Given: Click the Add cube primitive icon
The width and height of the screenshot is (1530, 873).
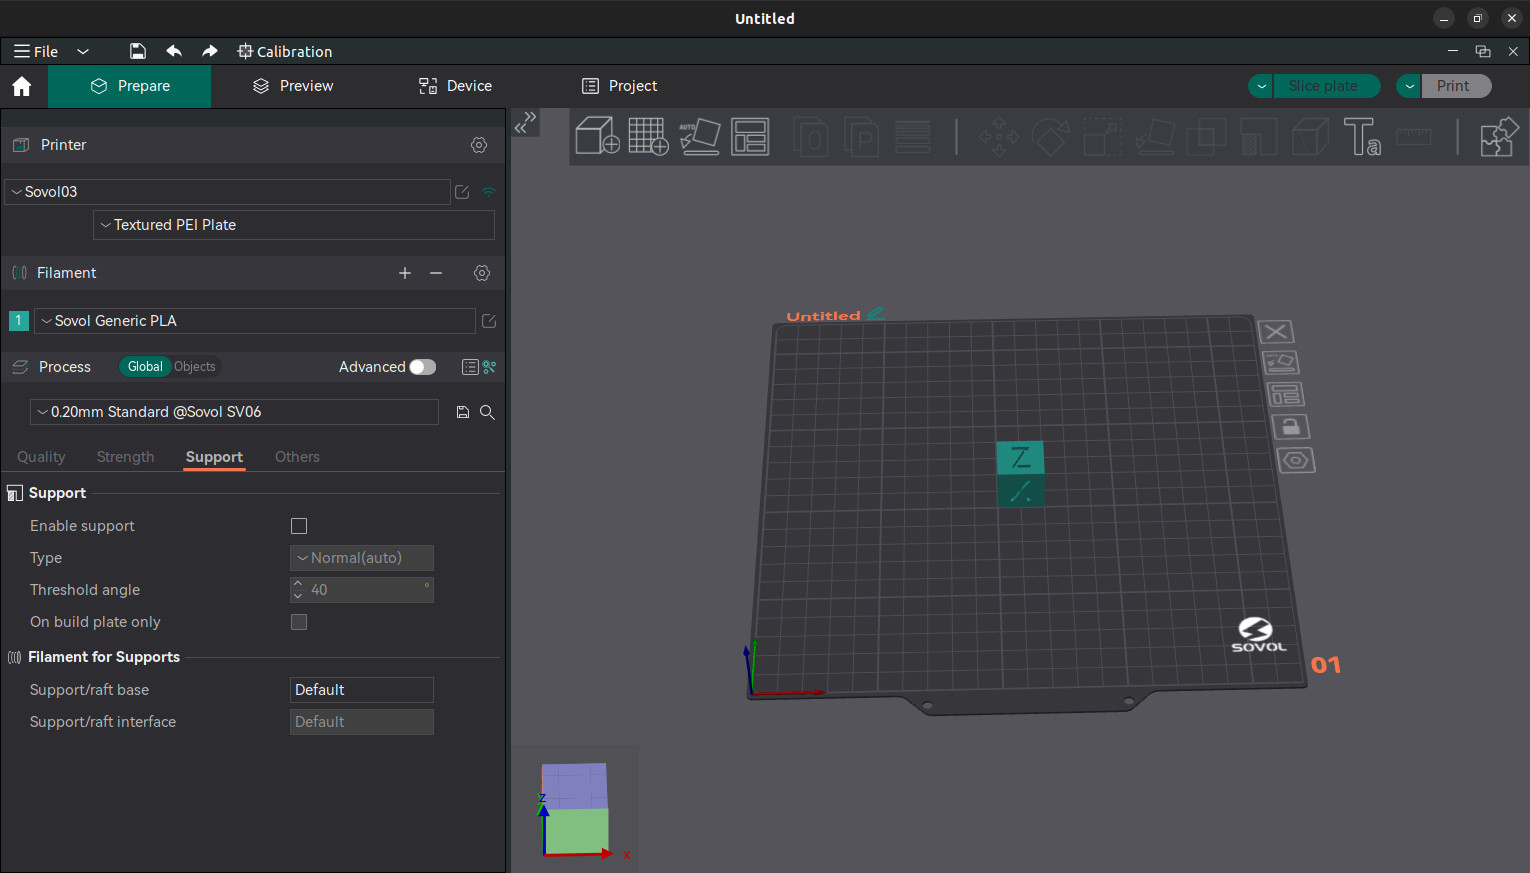Looking at the screenshot, I should [597, 136].
